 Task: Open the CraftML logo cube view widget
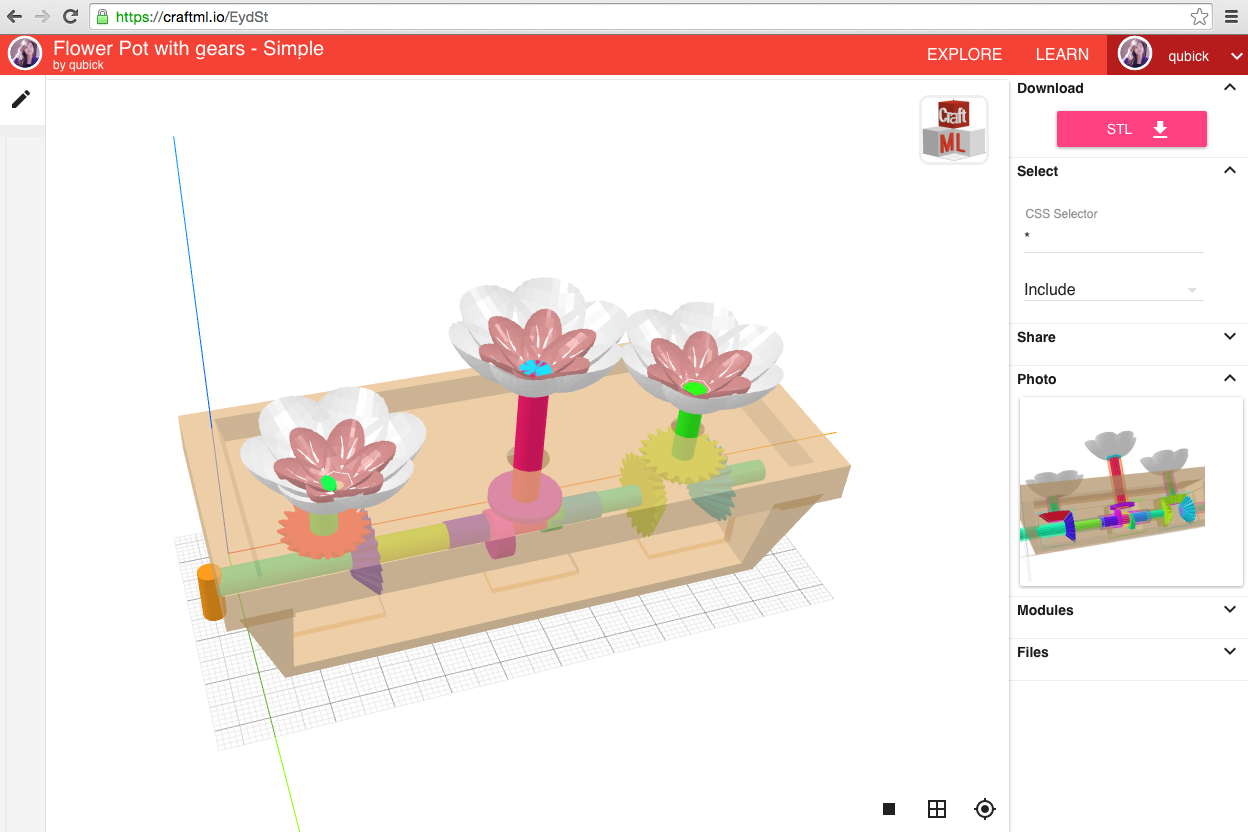[x=953, y=130]
